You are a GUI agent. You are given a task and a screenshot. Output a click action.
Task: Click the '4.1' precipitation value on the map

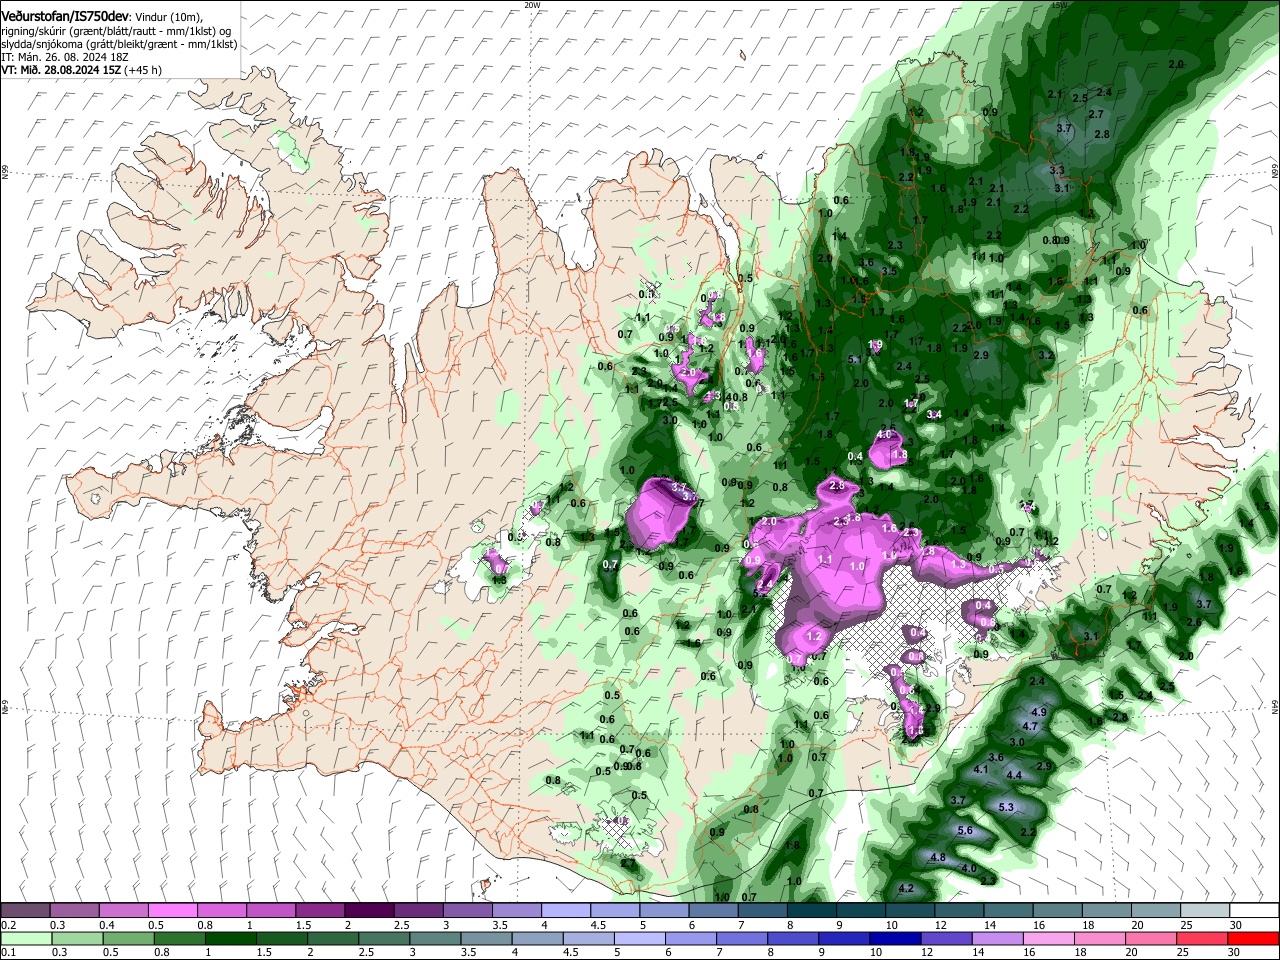pos(981,769)
